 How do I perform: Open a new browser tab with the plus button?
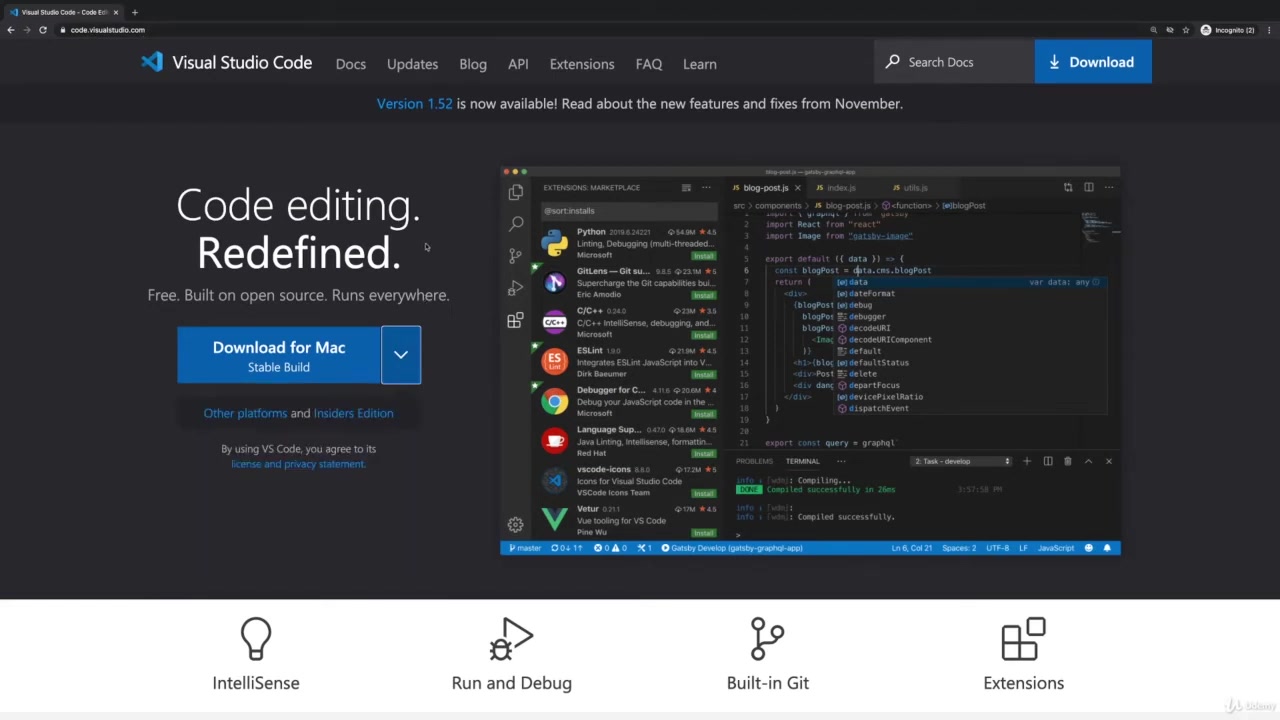click(134, 12)
